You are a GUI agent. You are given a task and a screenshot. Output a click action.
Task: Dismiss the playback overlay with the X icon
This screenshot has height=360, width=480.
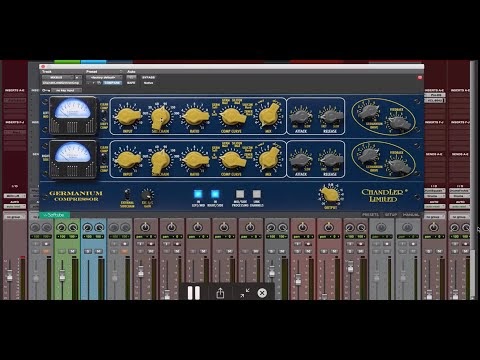pyautogui.click(x=262, y=293)
